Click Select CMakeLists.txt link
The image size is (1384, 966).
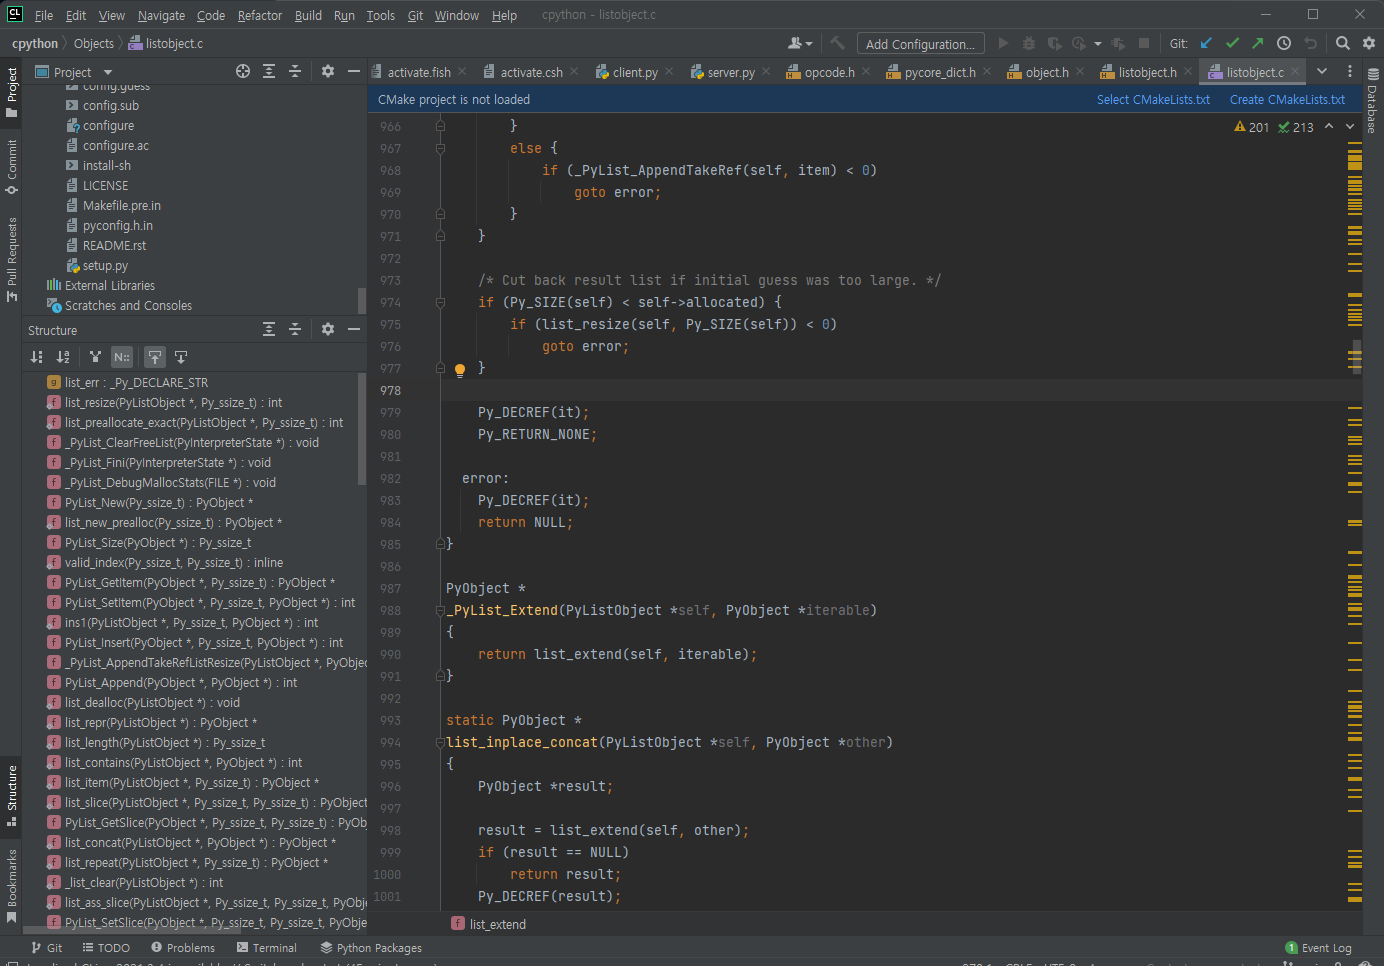(x=1153, y=100)
